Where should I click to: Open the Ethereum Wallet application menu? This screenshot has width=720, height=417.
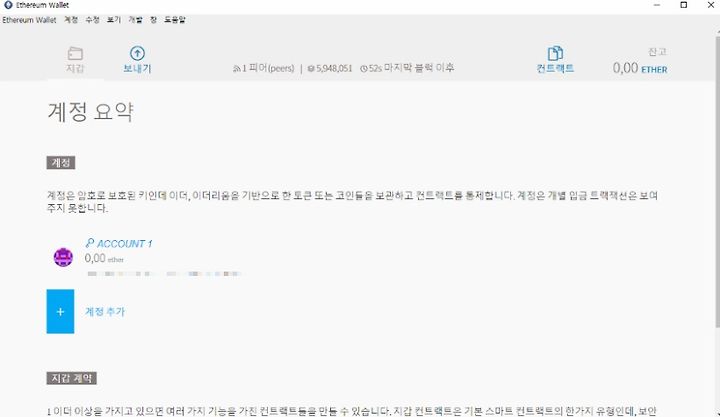(x=29, y=20)
